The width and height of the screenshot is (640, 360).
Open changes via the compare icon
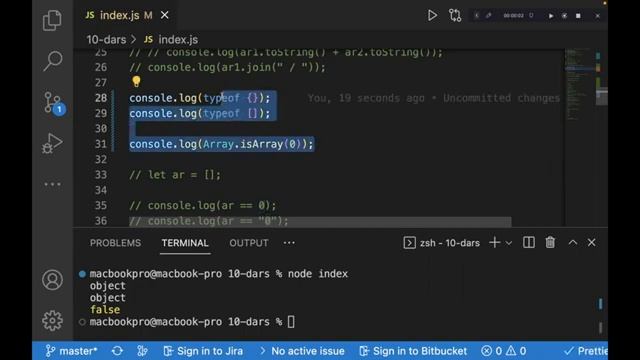point(455,16)
